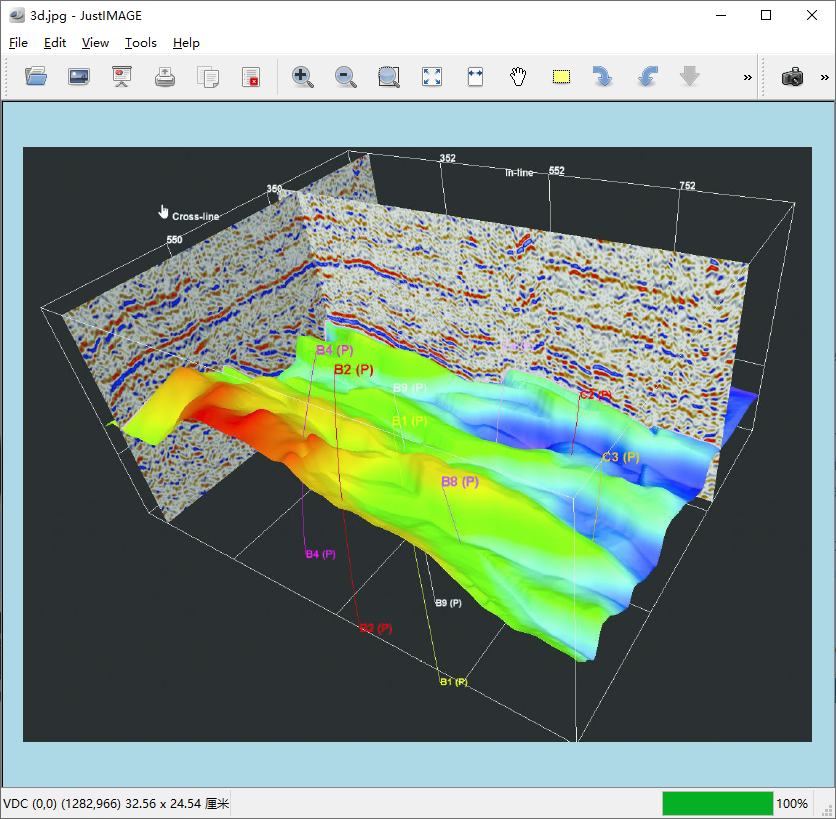Open the Tools menu

[141, 43]
